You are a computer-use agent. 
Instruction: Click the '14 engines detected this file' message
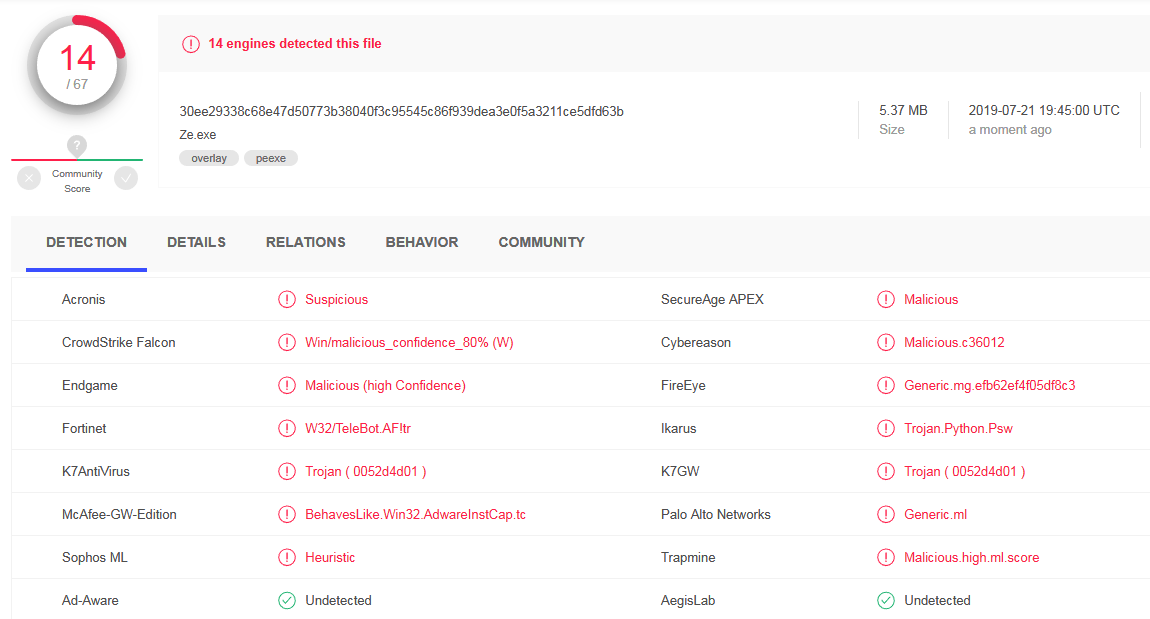(295, 44)
